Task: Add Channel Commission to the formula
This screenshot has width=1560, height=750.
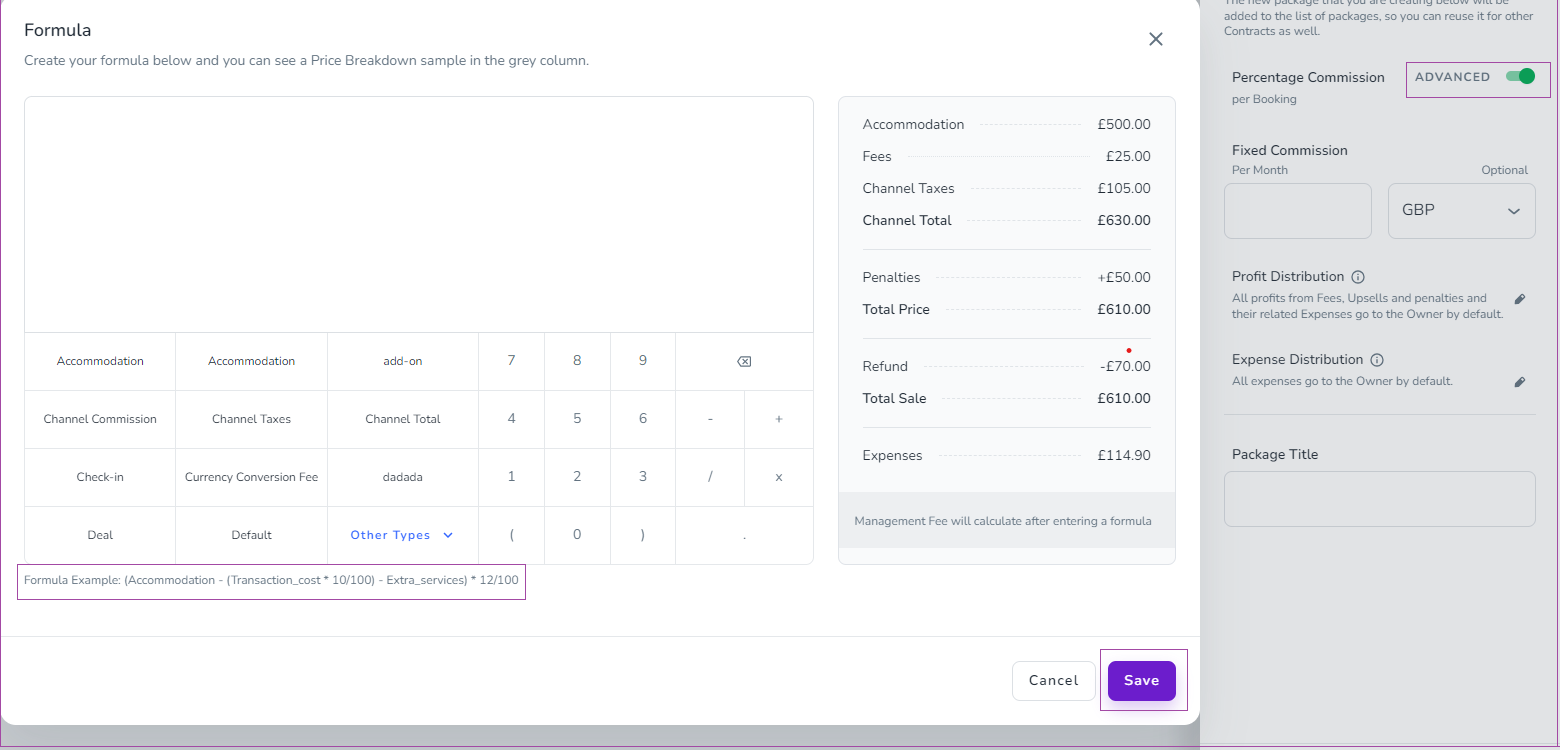Action: click(100, 420)
